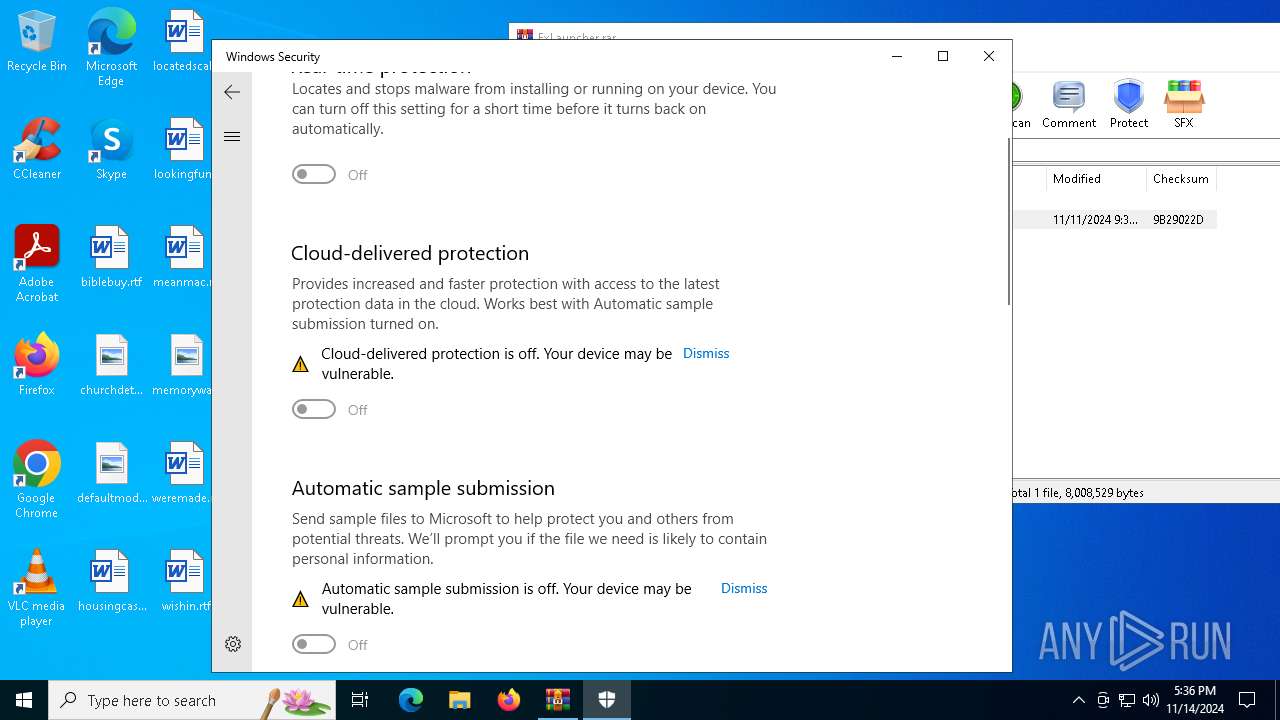1280x720 pixels.
Task: Minimize the Windows Security window
Action: coord(897,56)
